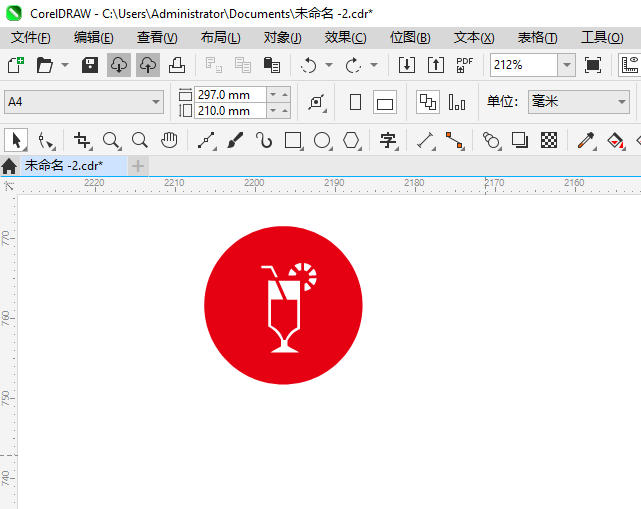The height and width of the screenshot is (509, 641).
Task: Toggle apply layout to current page only
Action: [457, 102]
